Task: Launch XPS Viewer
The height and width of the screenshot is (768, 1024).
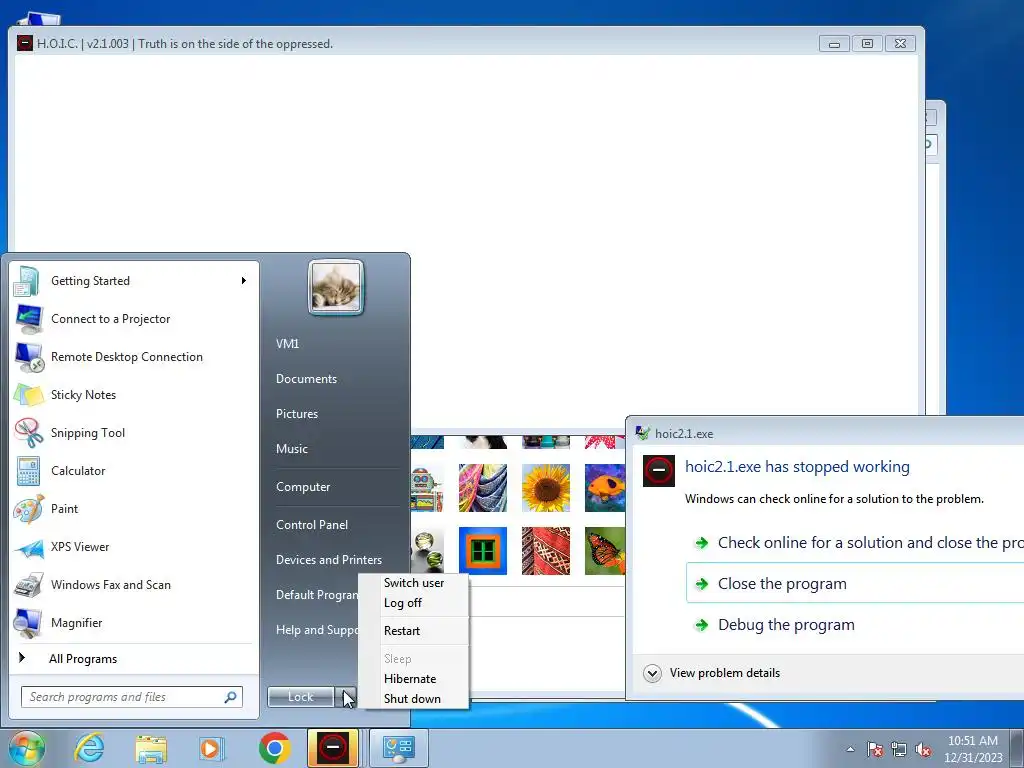Action: tap(134, 547)
